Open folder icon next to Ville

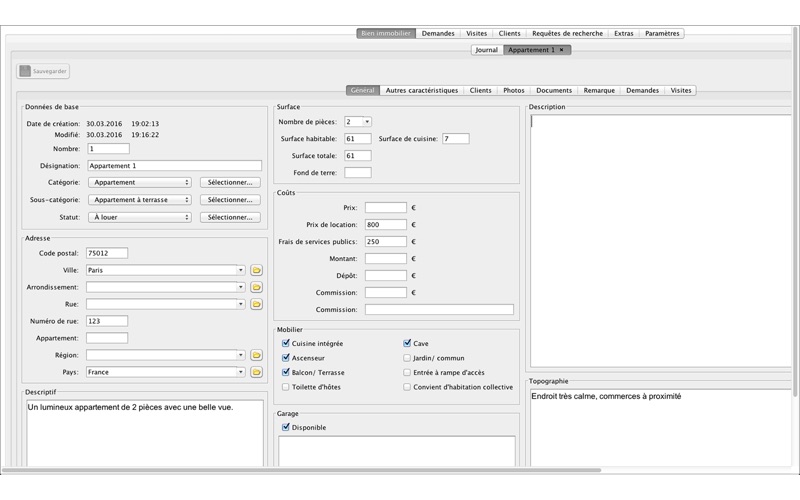point(256,270)
